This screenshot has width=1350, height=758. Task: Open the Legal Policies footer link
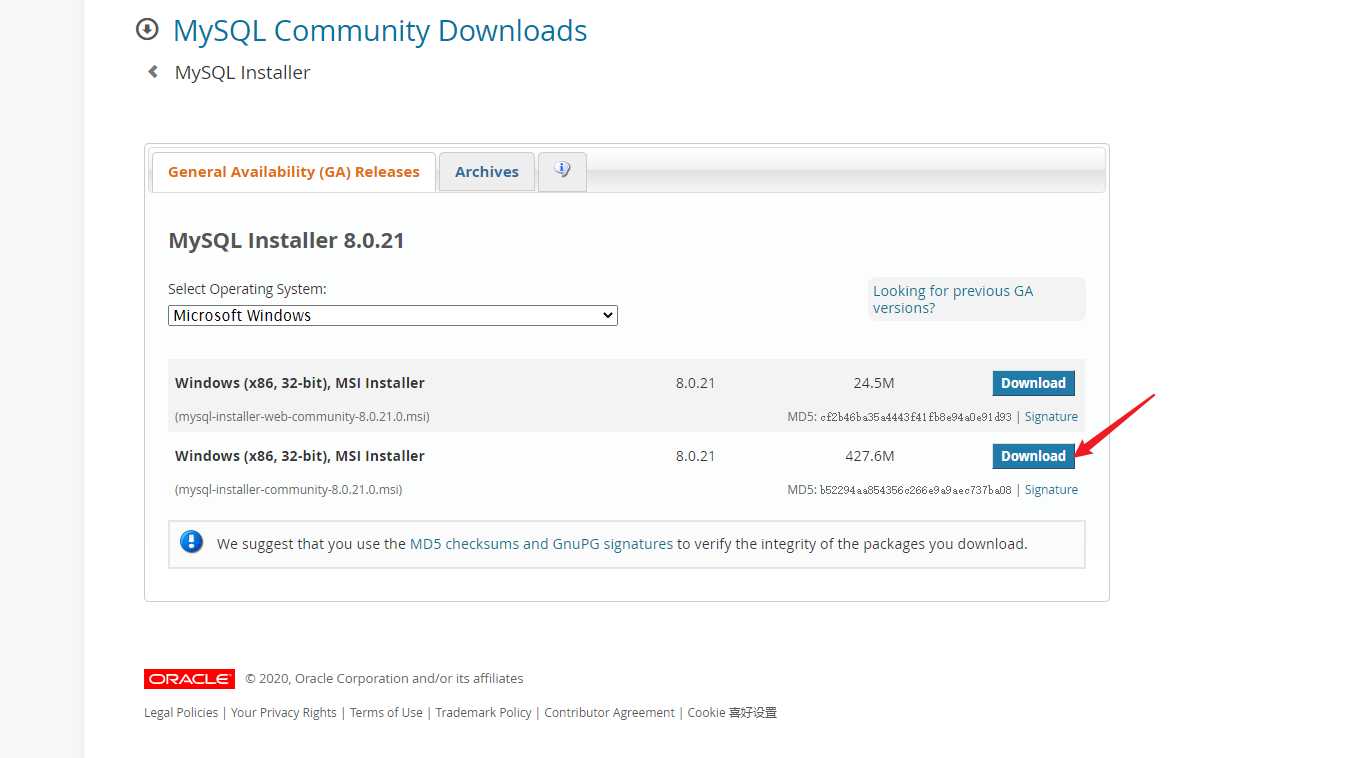[181, 713]
